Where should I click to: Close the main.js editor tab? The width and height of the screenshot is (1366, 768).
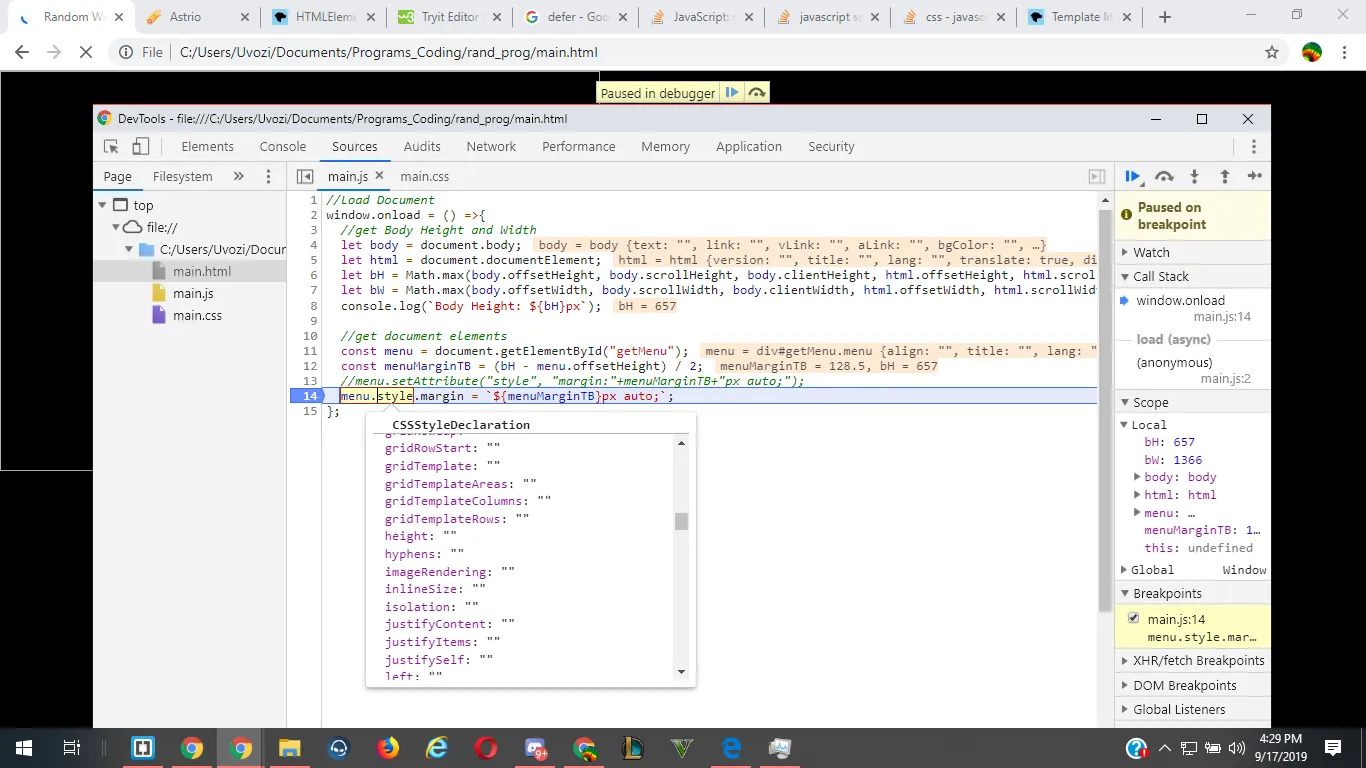click(379, 176)
